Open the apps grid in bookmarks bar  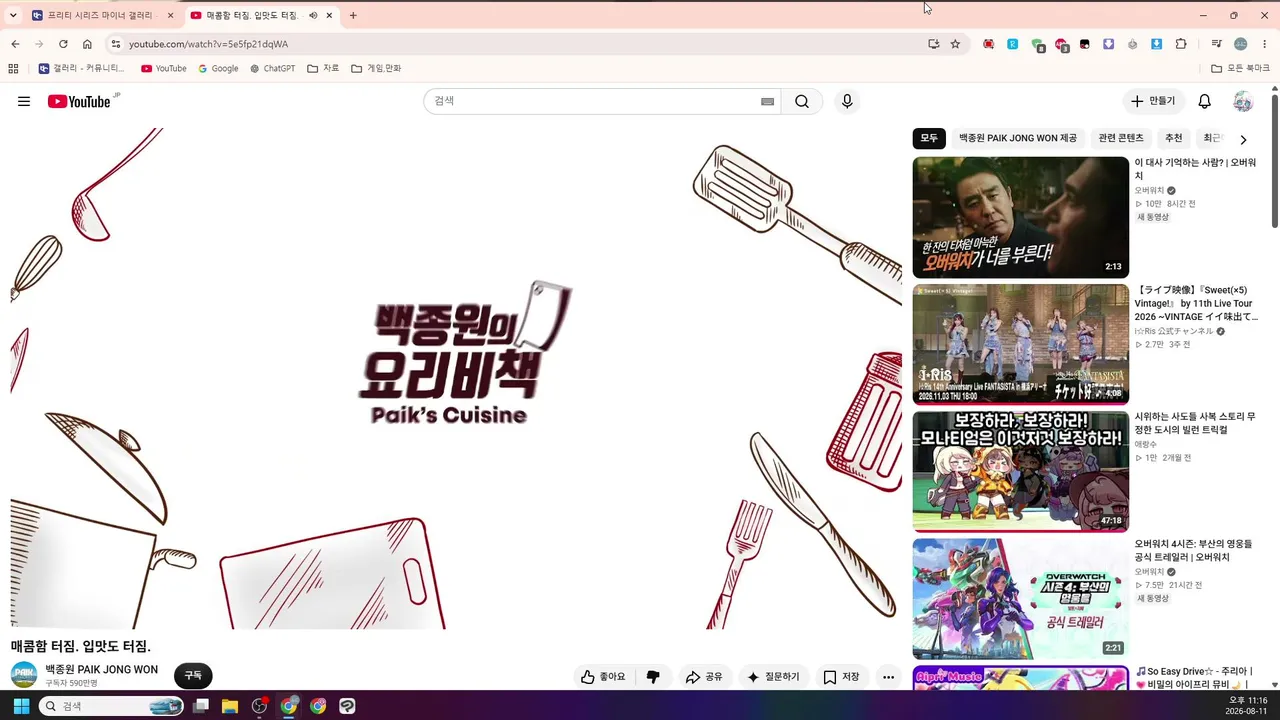pyautogui.click(x=13, y=69)
